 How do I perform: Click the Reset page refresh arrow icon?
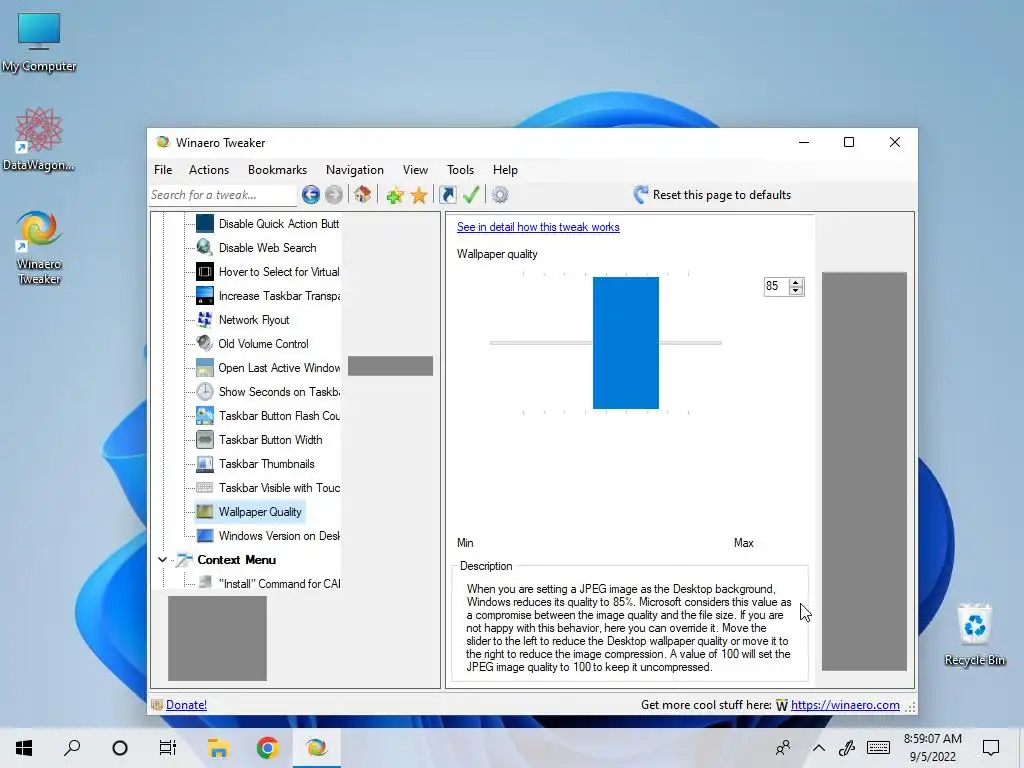point(641,195)
